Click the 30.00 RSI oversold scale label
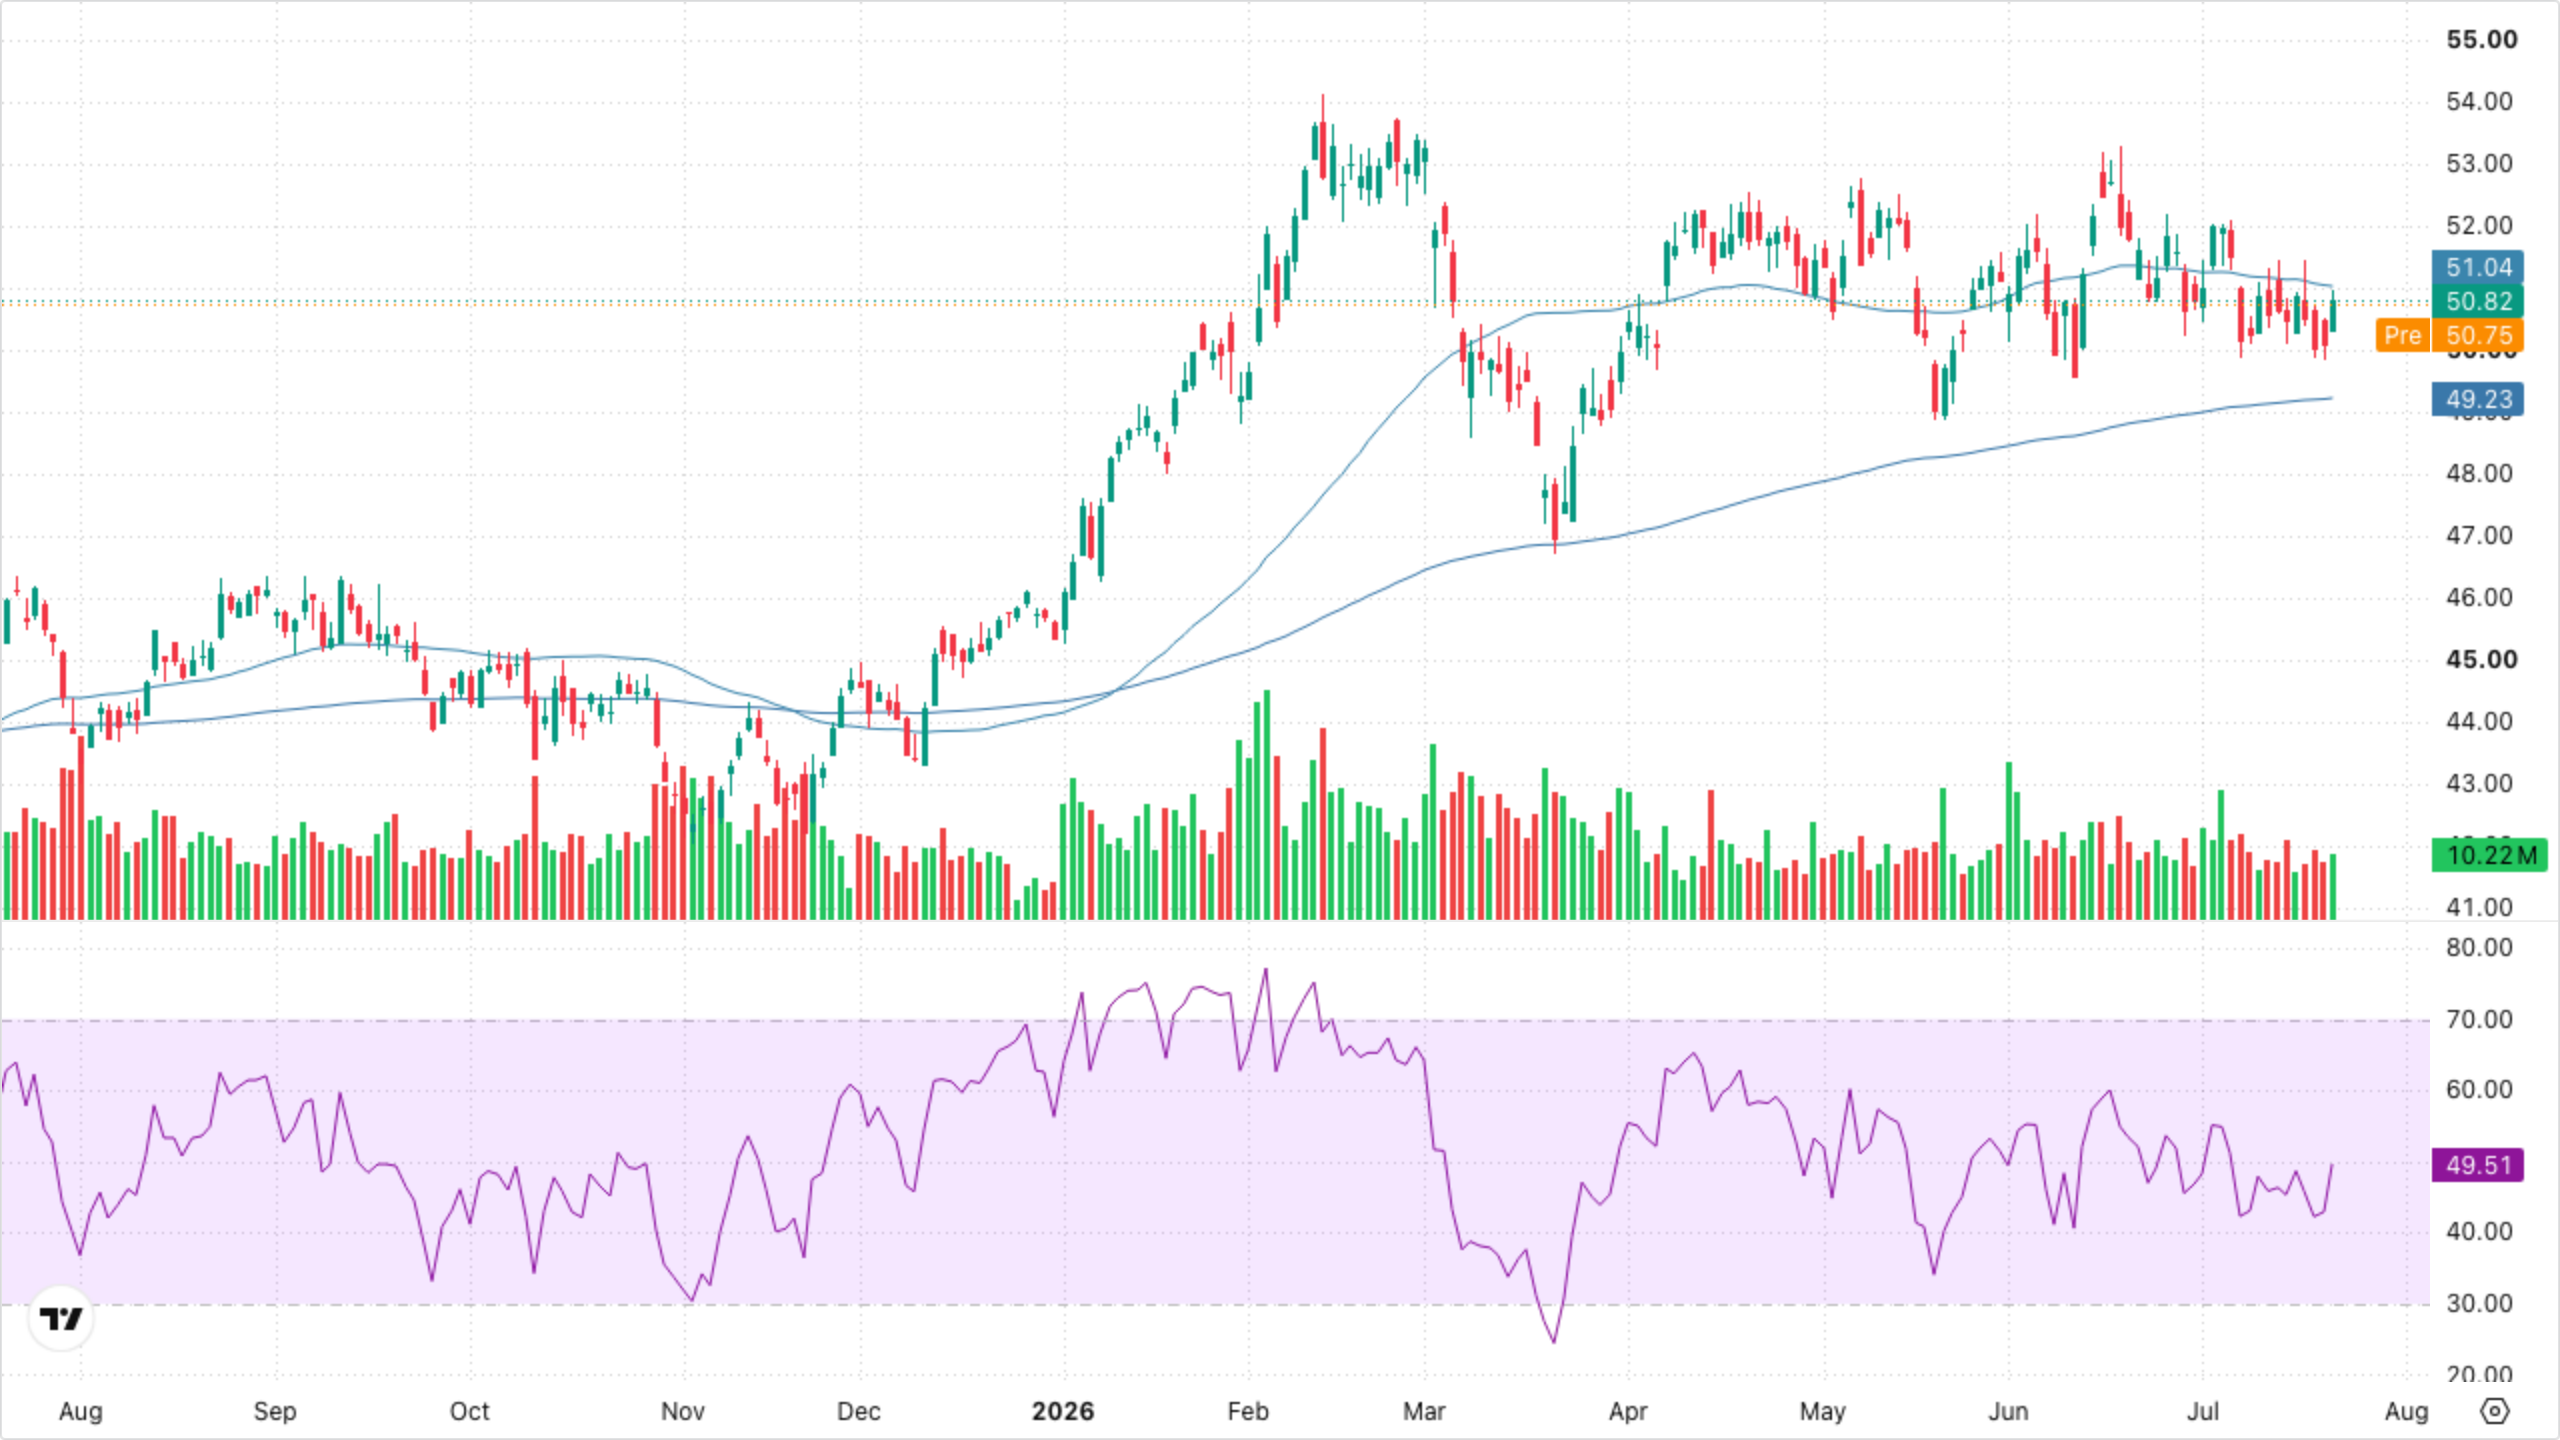 coord(2479,1303)
